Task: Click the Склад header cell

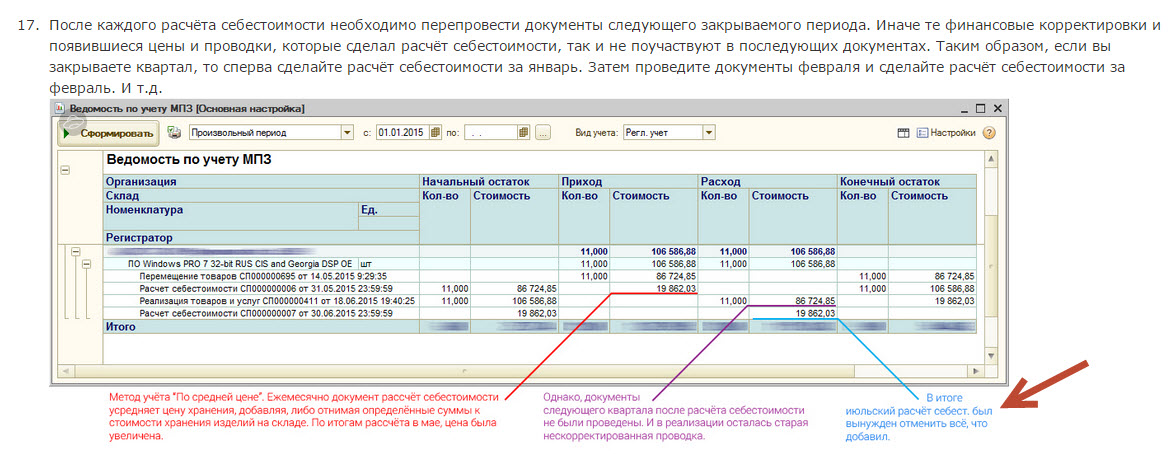Action: click(x=261, y=195)
